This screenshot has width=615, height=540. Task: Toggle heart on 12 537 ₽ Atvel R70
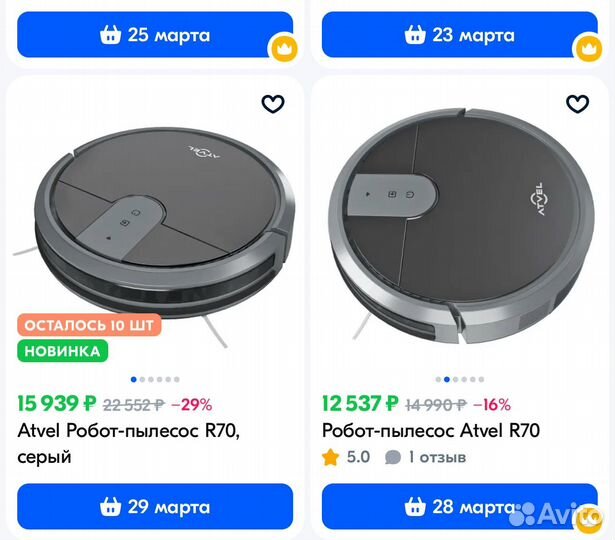[x=577, y=104]
